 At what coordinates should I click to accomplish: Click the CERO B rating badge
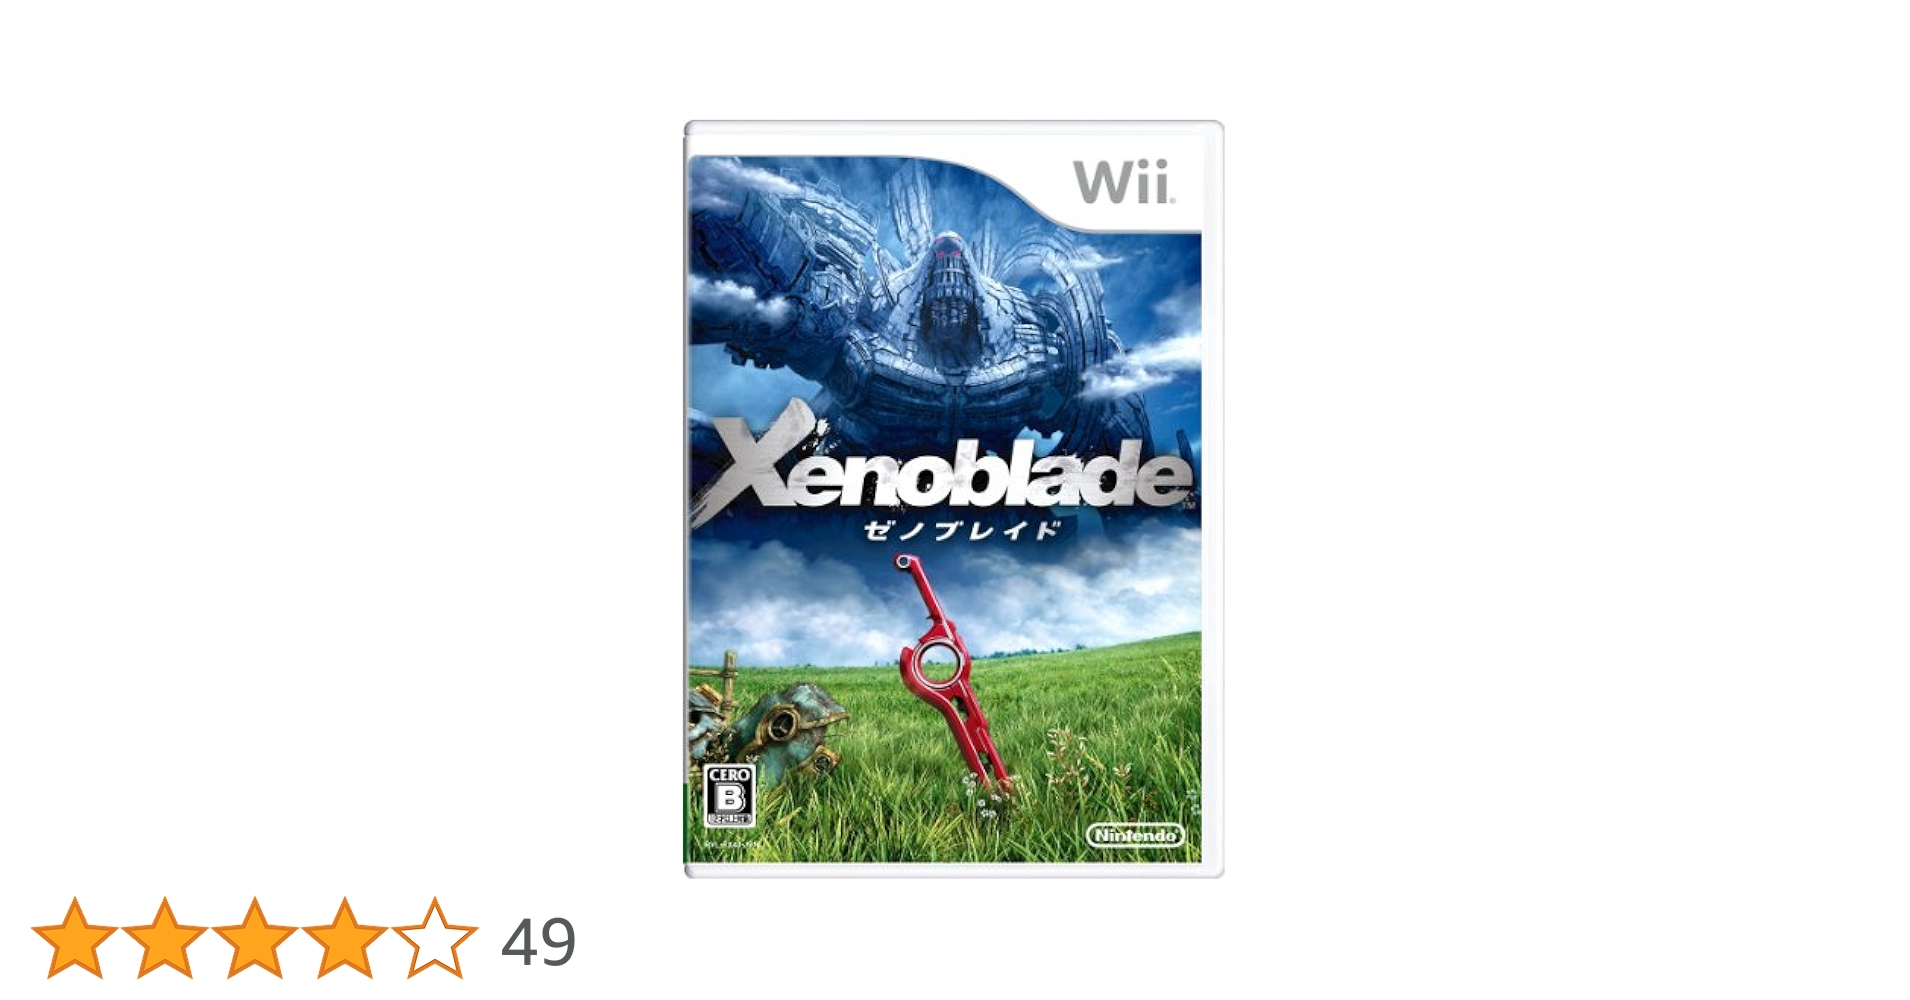[x=729, y=796]
